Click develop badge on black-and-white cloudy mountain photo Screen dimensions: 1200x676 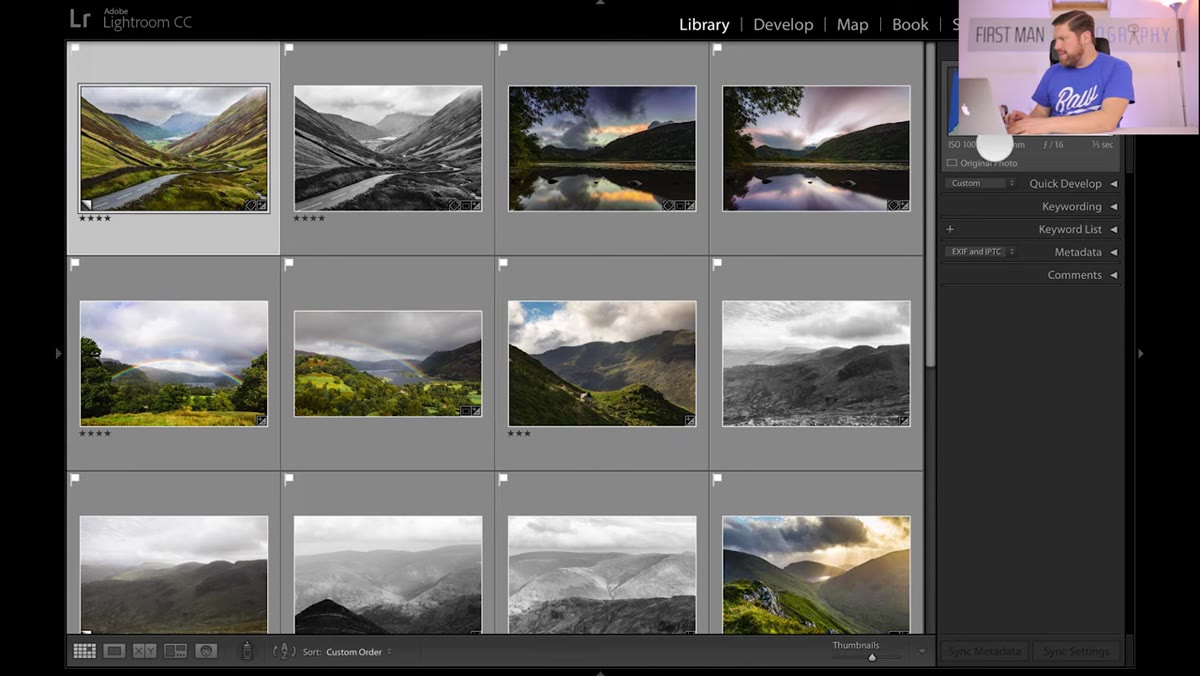pyautogui.click(x=904, y=421)
